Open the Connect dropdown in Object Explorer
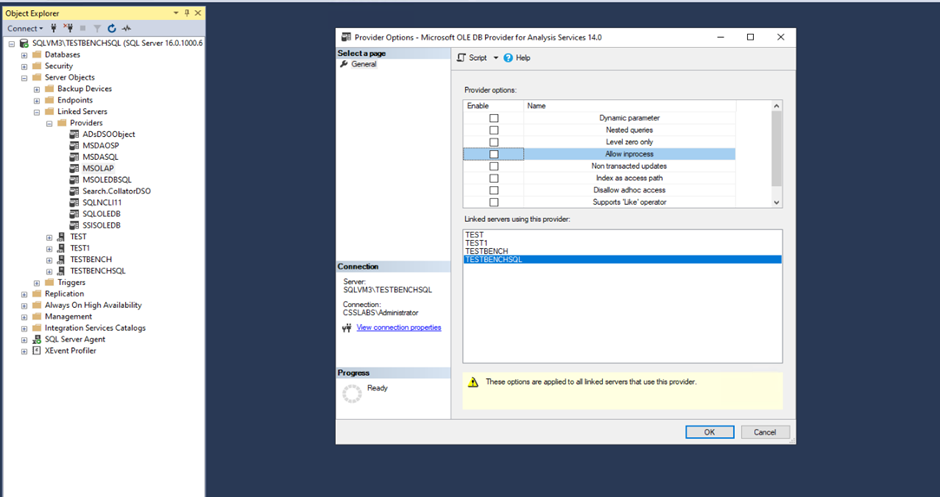Viewport: 940px width, 497px height. coord(25,28)
